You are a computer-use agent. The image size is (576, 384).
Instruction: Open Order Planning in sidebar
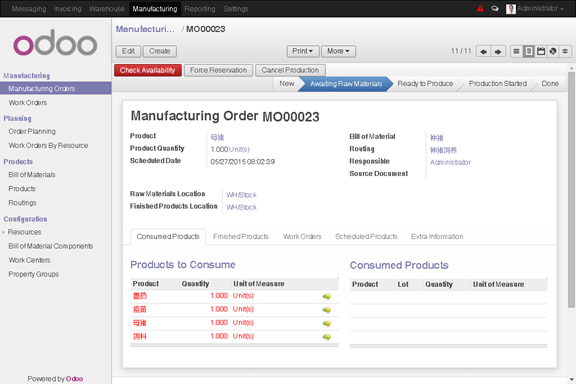point(32,132)
